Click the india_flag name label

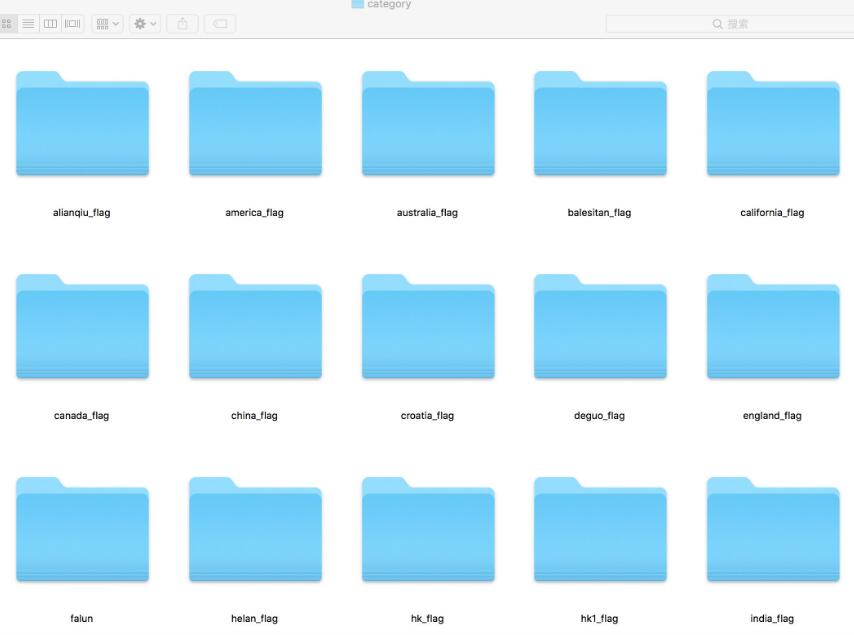772,619
